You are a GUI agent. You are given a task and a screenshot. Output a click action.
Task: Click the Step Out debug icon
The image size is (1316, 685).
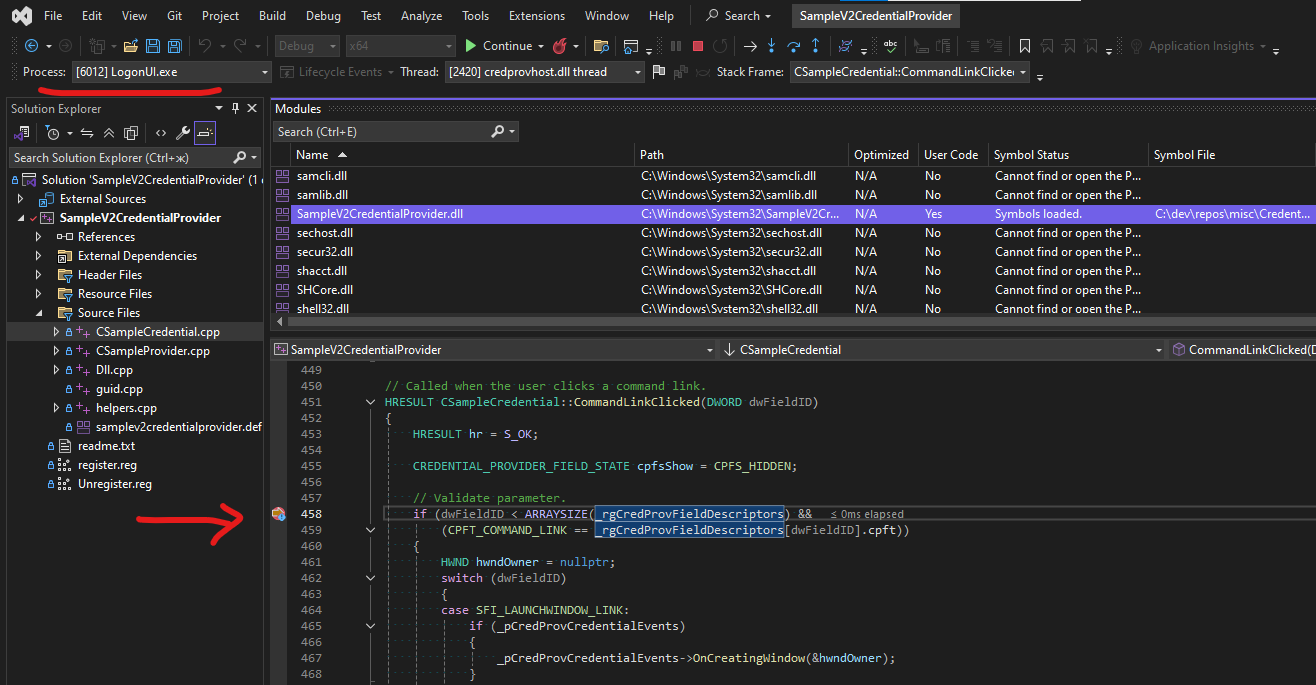click(x=816, y=46)
